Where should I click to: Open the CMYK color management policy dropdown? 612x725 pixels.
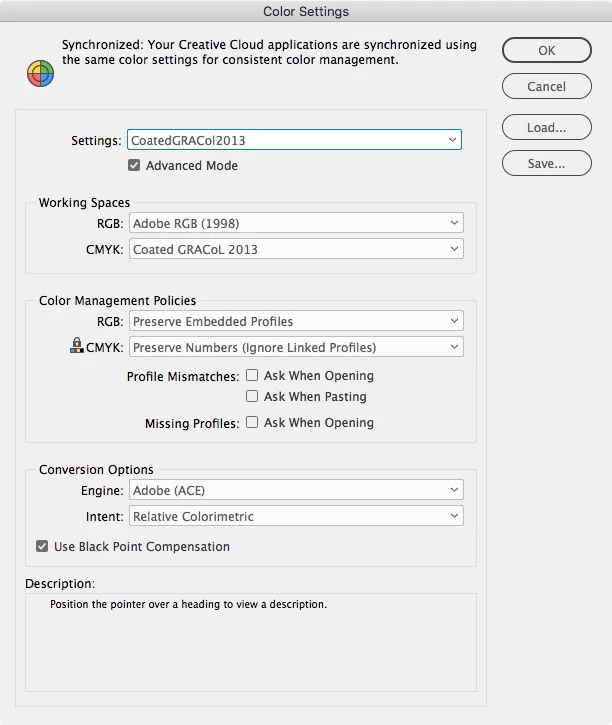click(296, 347)
